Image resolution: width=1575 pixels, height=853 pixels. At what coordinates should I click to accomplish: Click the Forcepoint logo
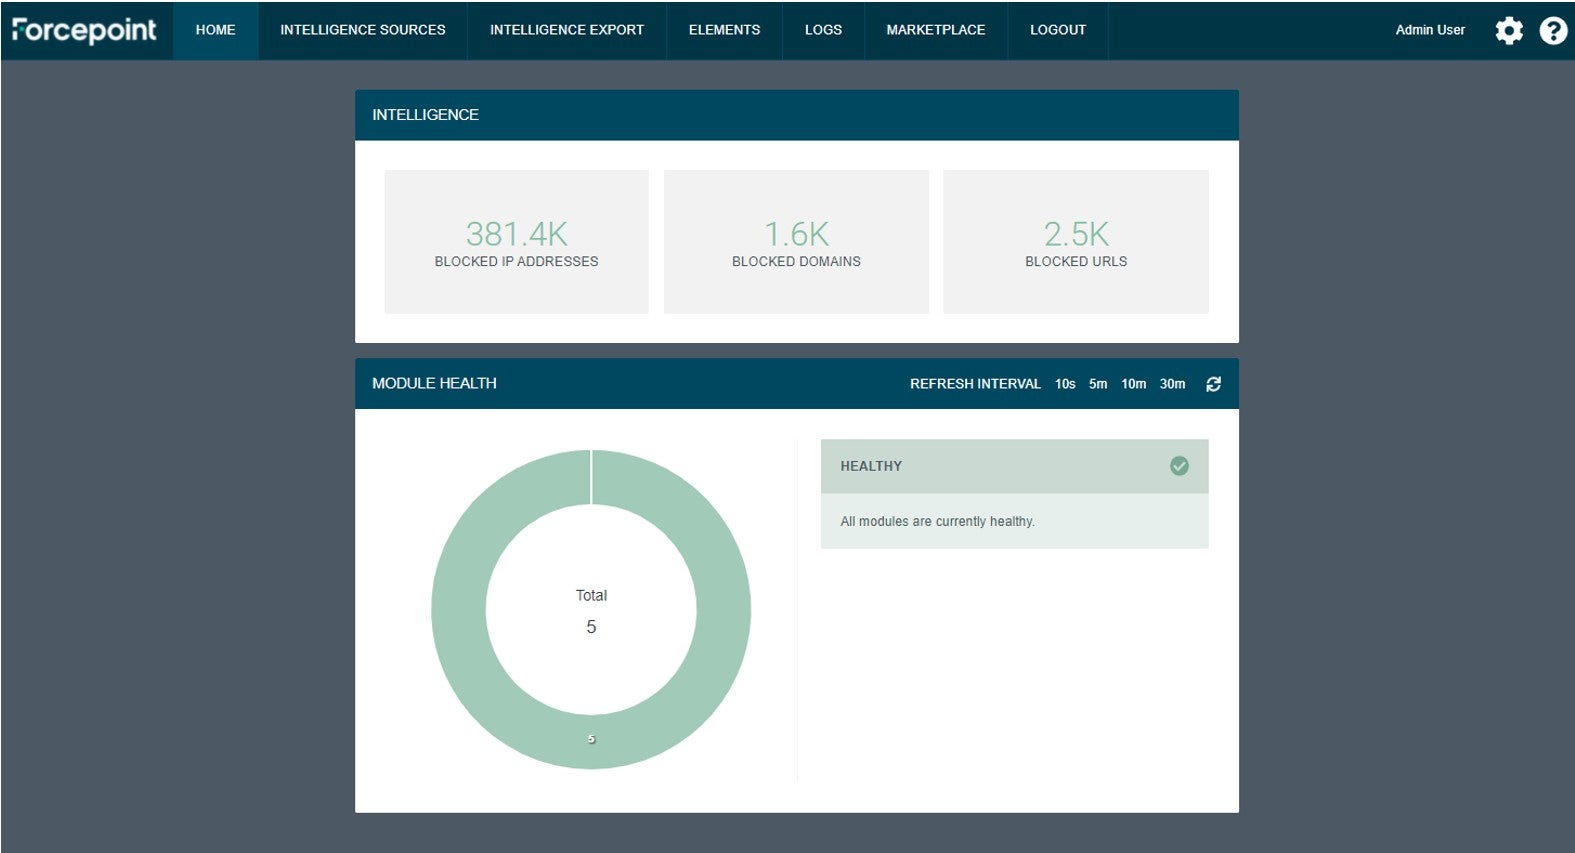tap(85, 30)
